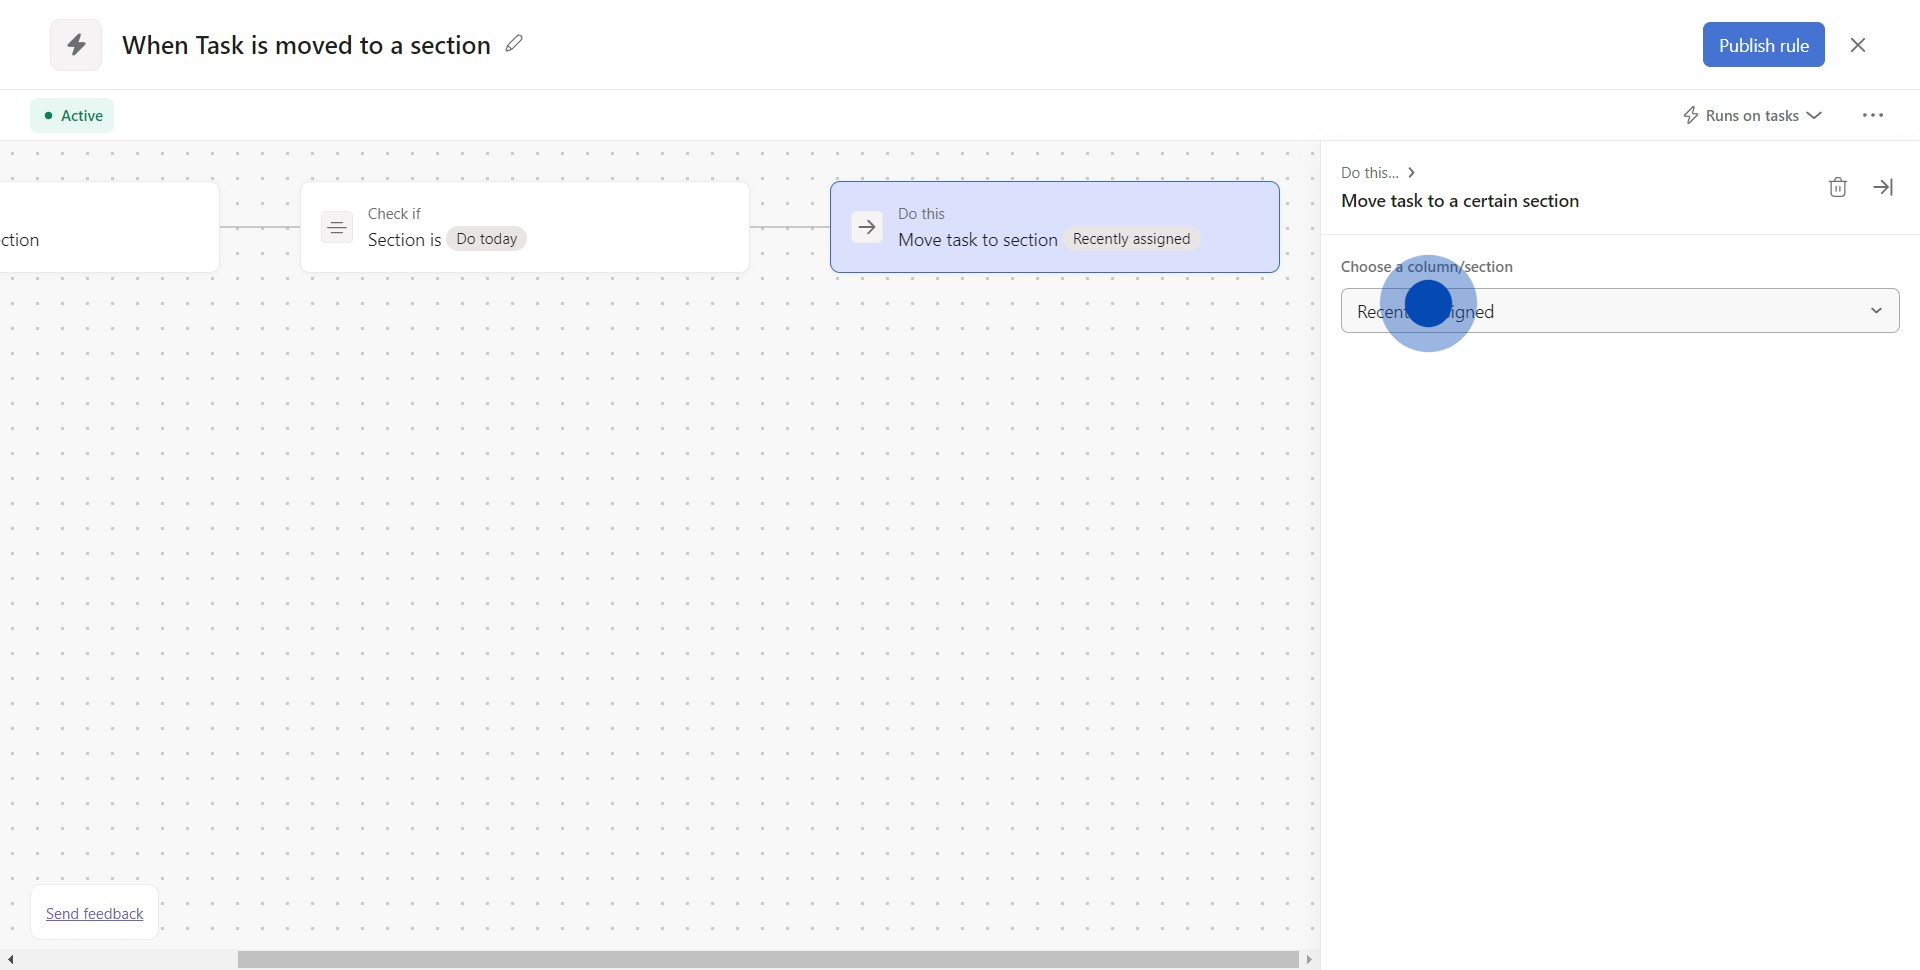
Task: Click the condition icon in Check if card
Action: tap(337, 228)
